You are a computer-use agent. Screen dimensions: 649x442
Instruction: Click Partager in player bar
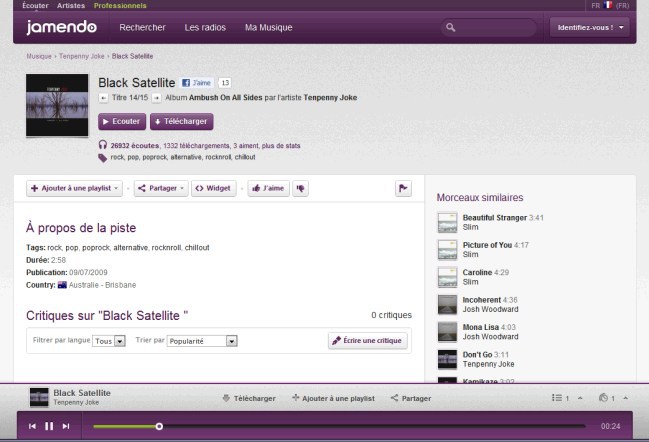(411, 398)
